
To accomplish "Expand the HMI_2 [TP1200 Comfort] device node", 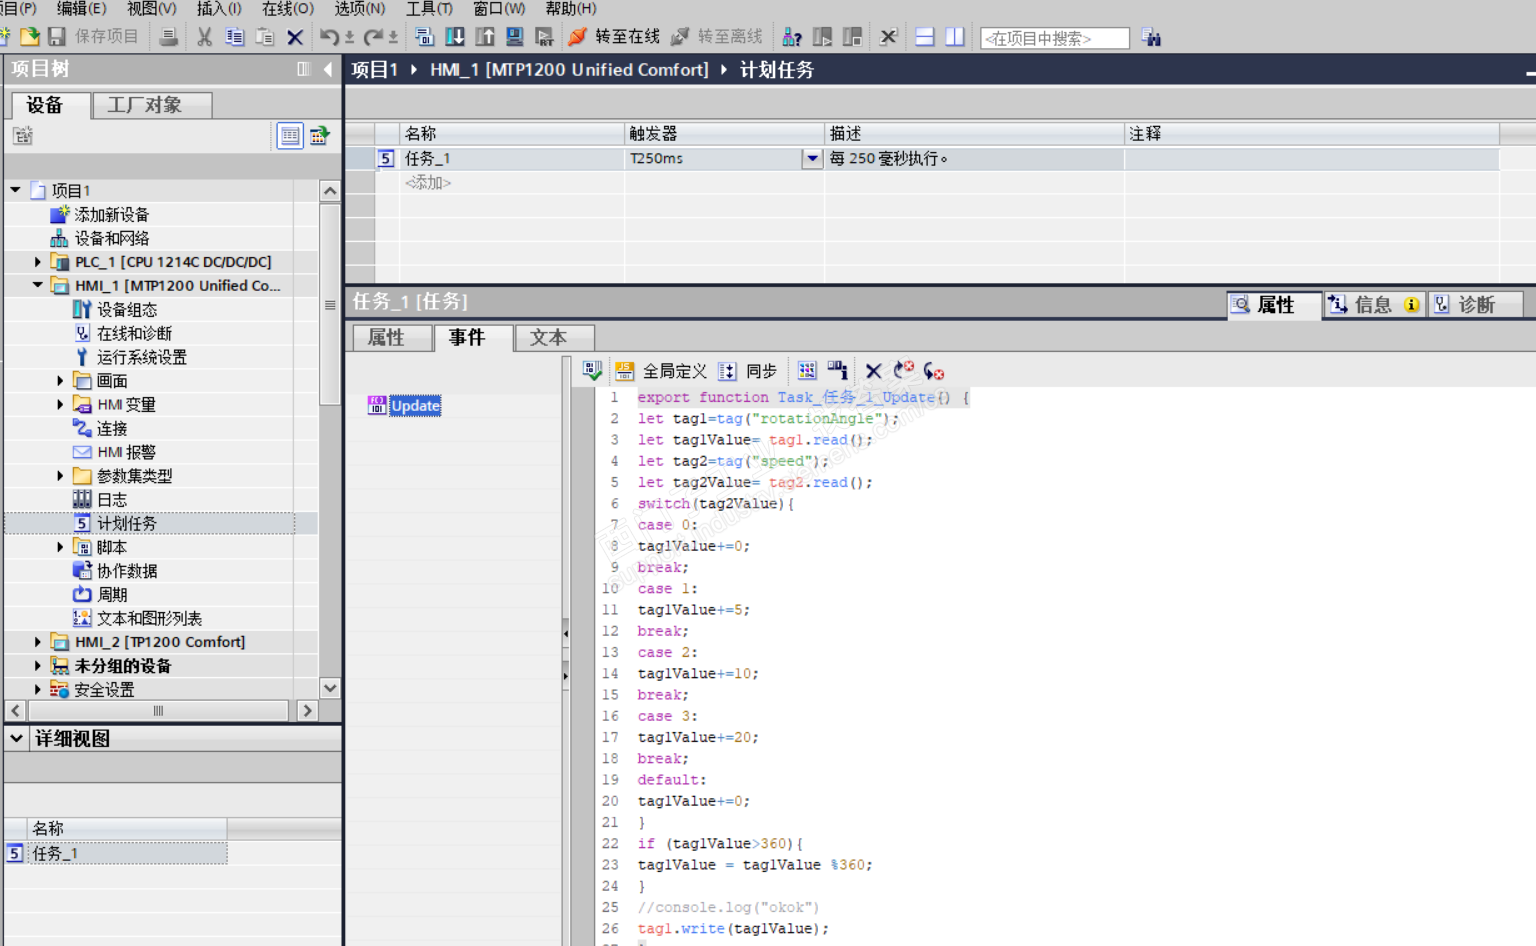I will tap(38, 642).
